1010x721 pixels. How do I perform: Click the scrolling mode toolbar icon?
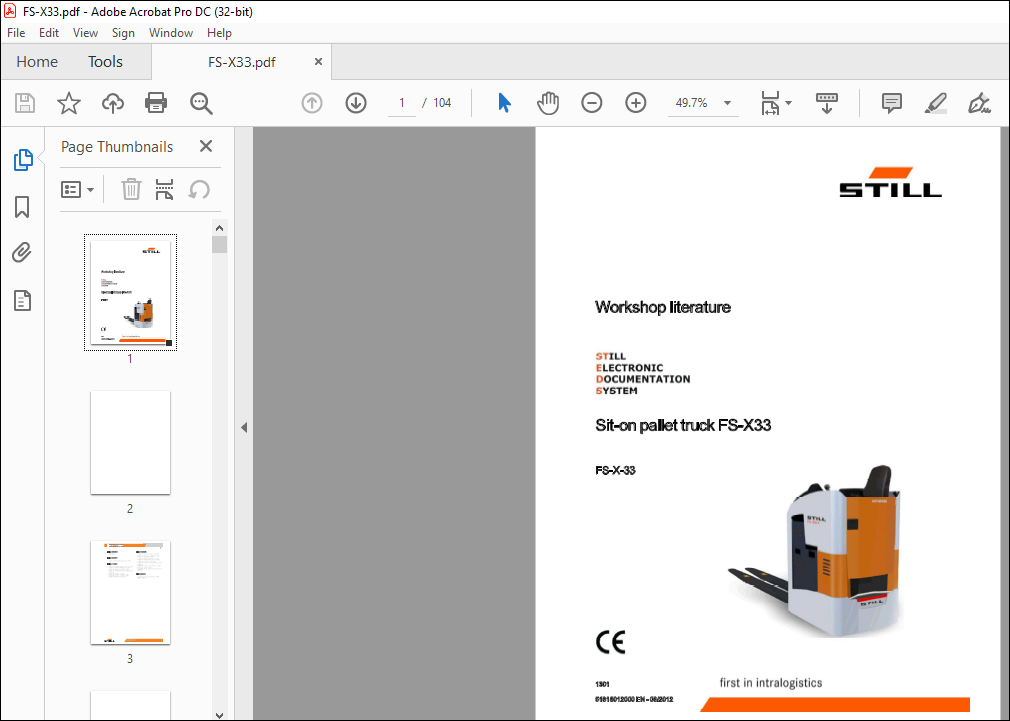click(x=826, y=103)
